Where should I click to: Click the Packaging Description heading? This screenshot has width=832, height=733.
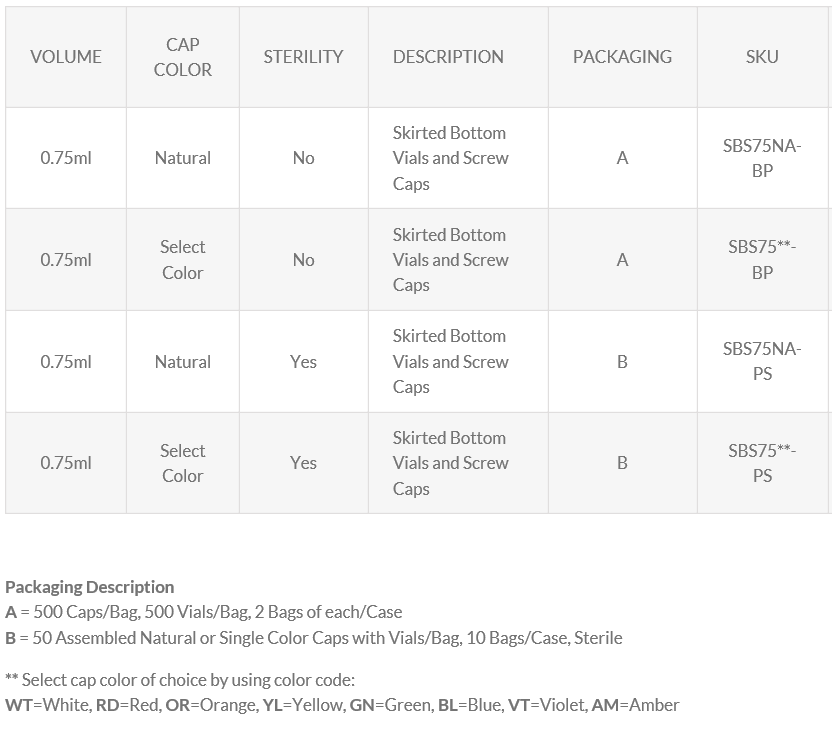(90, 587)
